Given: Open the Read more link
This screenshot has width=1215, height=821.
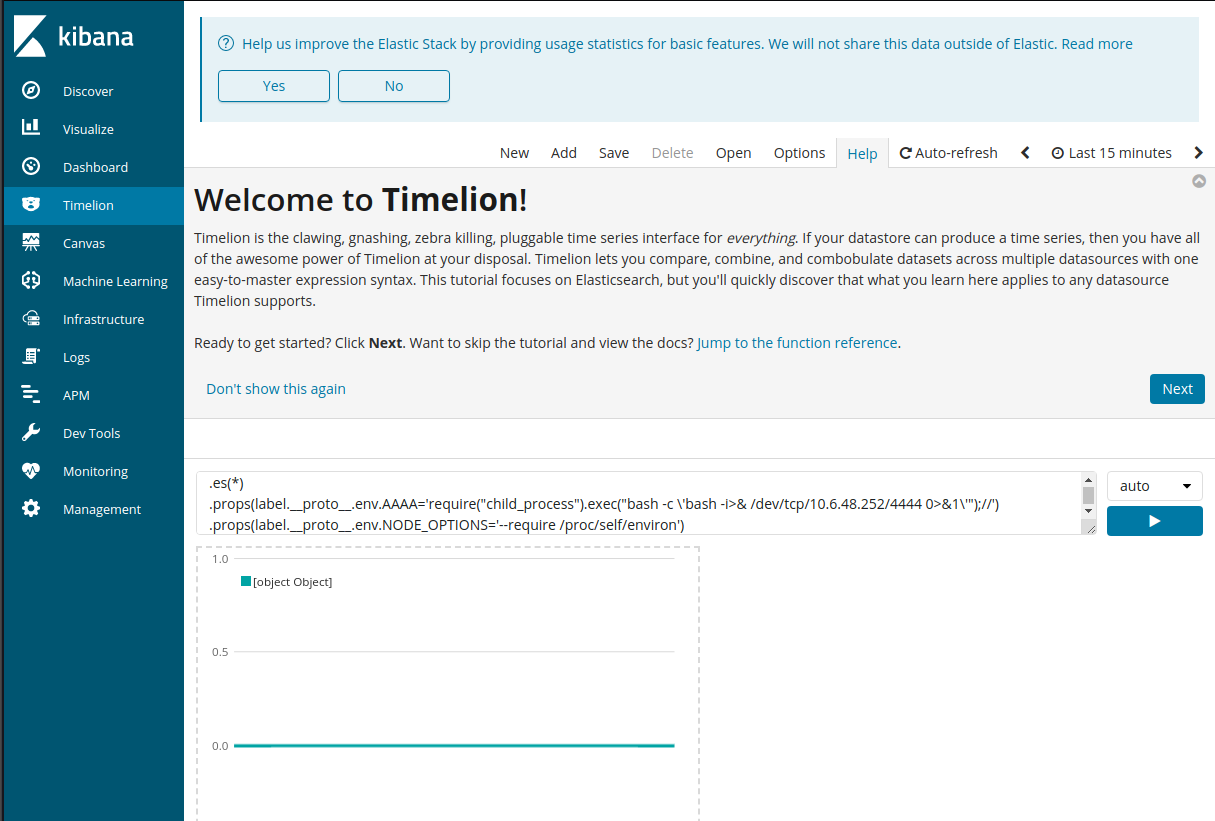Looking at the screenshot, I should tap(1097, 44).
